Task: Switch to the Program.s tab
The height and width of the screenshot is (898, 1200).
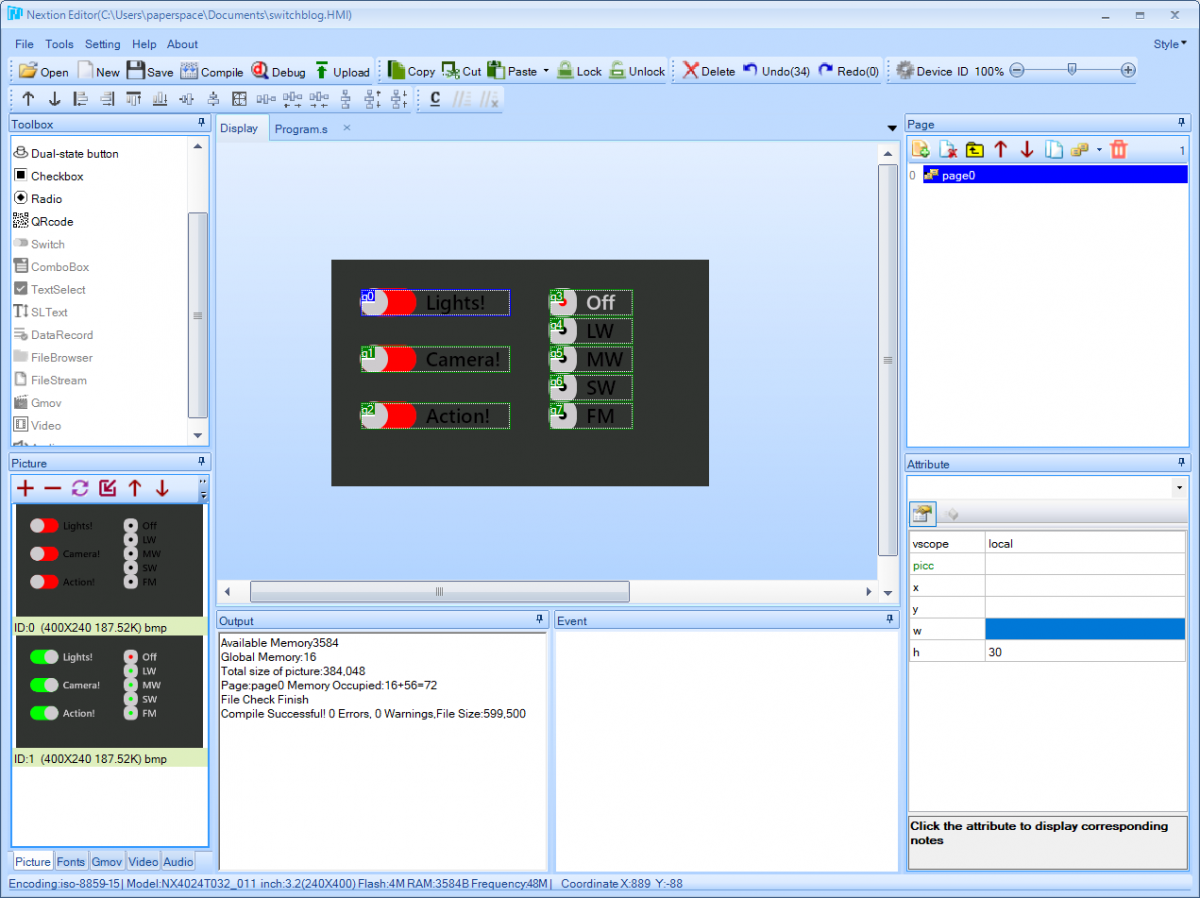Action: click(301, 128)
